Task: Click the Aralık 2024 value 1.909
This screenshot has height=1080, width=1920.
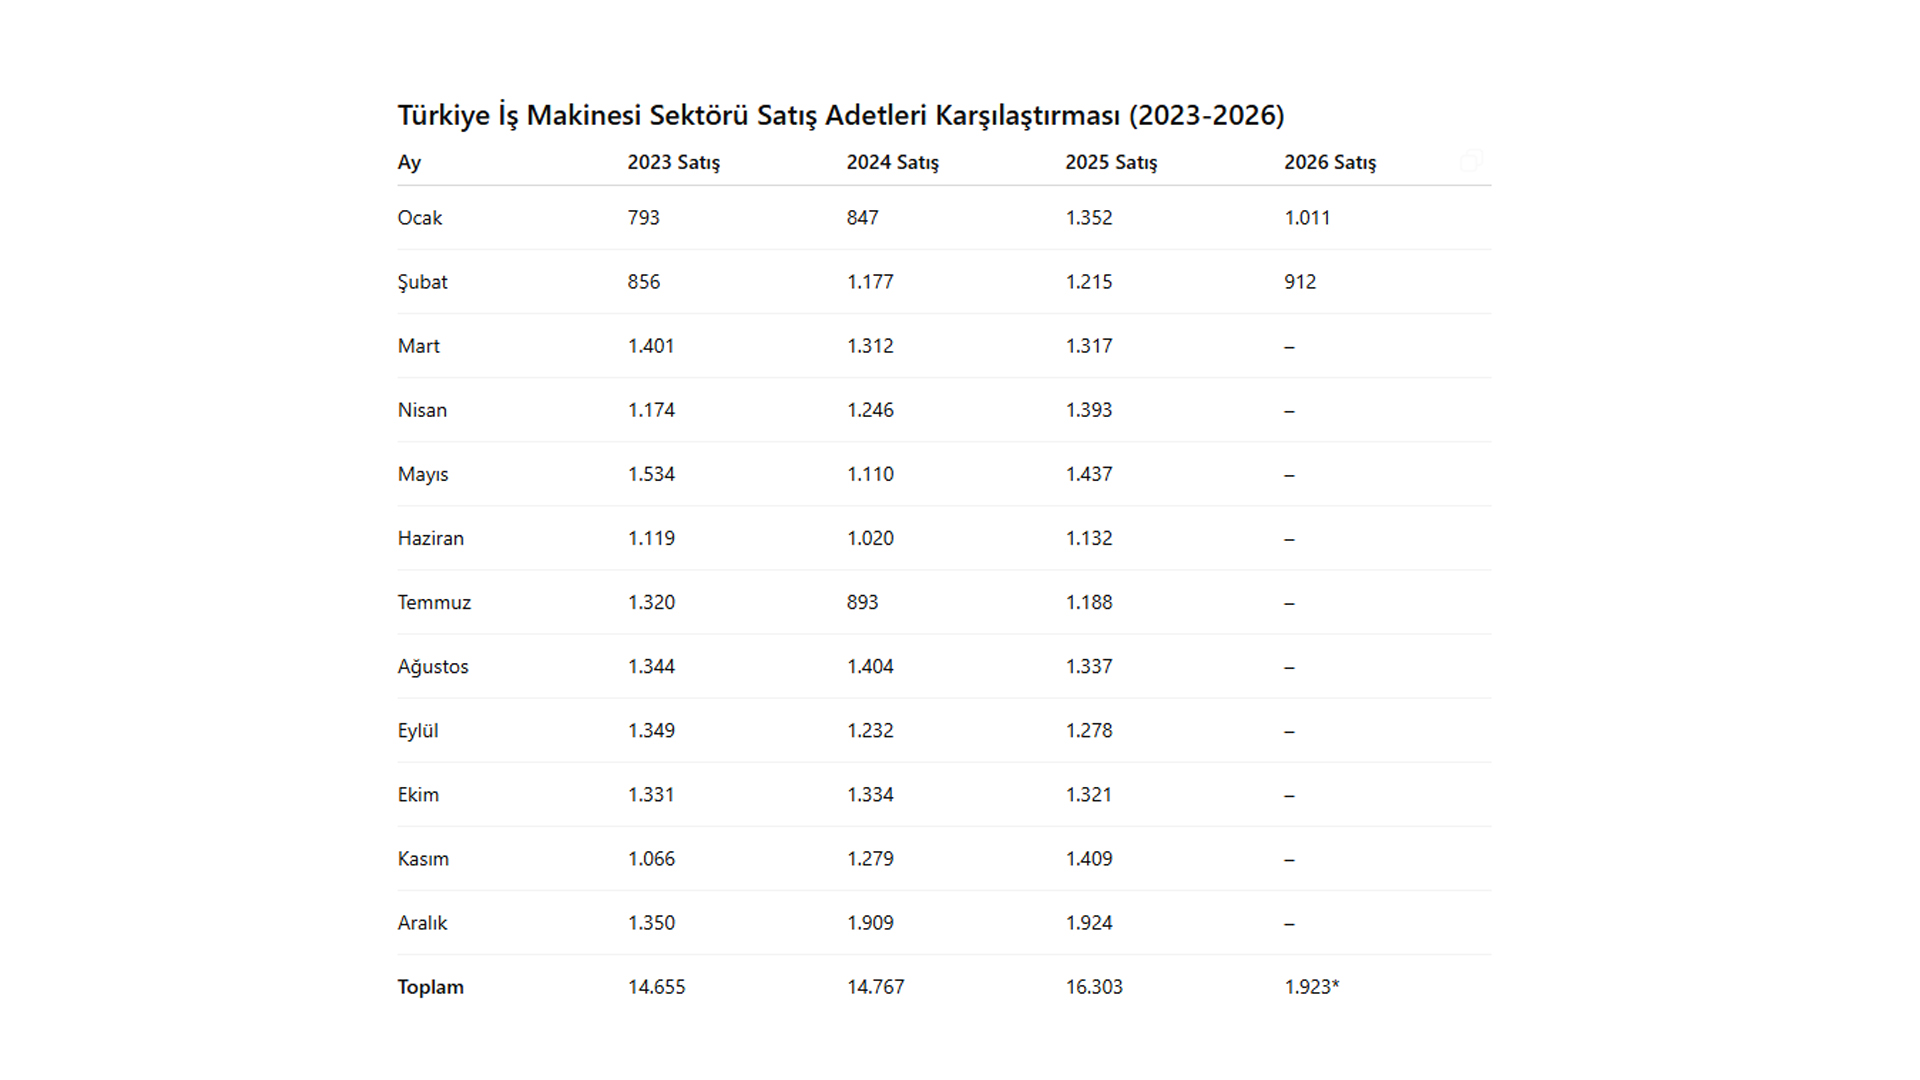Action: 870,923
